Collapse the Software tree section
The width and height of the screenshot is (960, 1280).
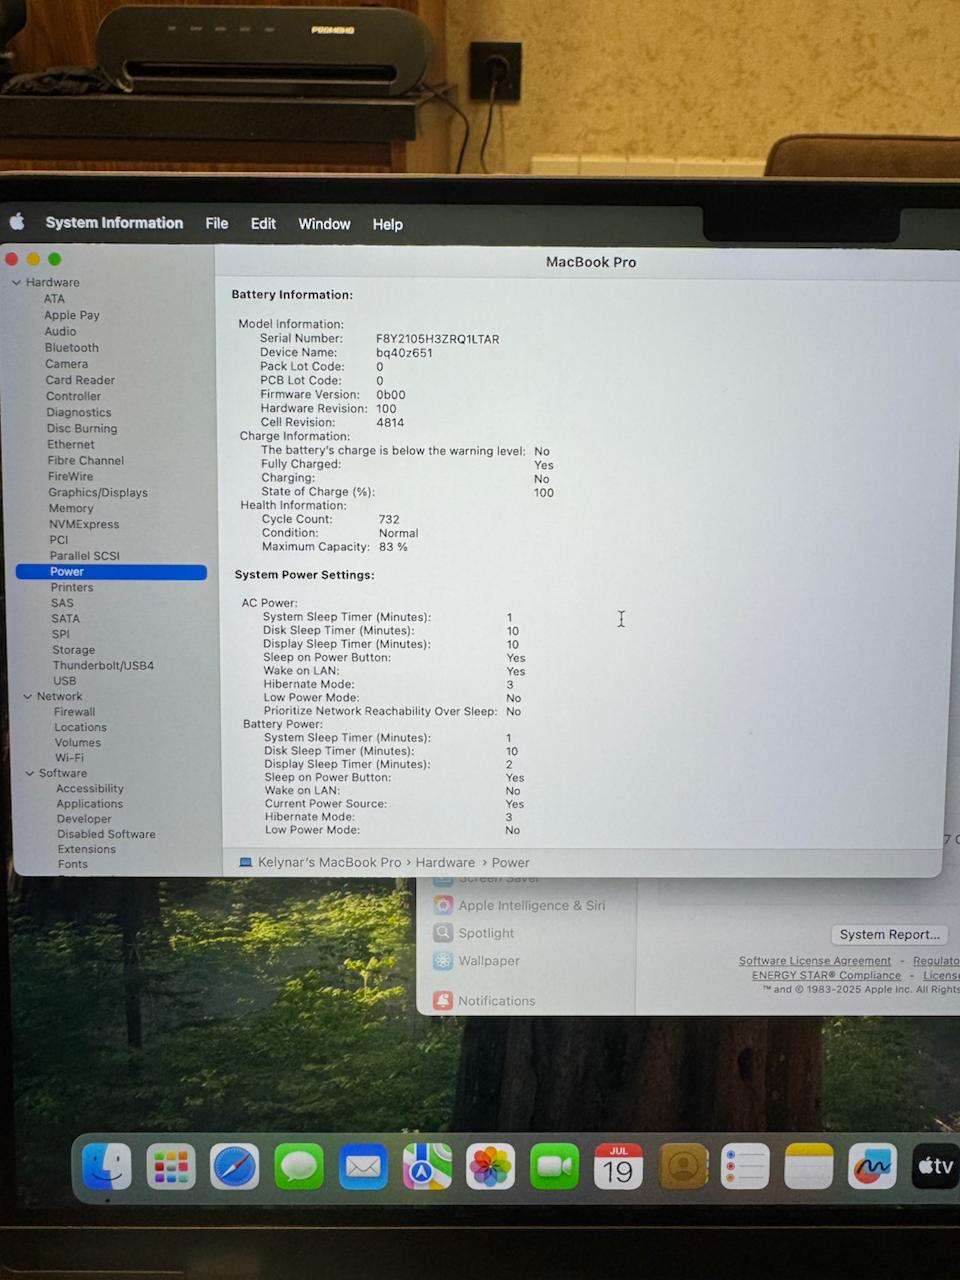tap(29, 773)
